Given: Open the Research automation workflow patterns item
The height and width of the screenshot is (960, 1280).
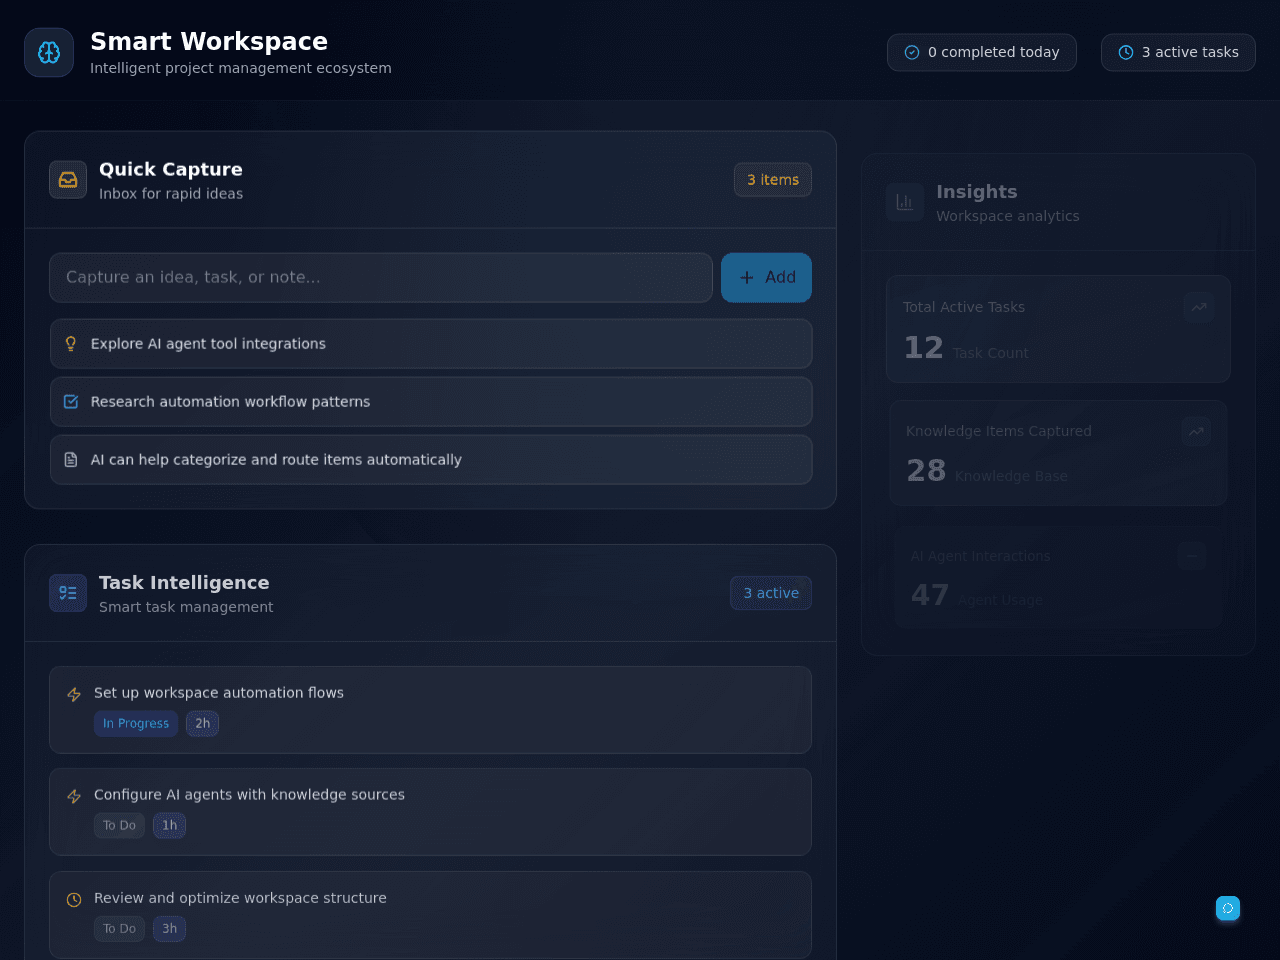Looking at the screenshot, I should point(431,402).
